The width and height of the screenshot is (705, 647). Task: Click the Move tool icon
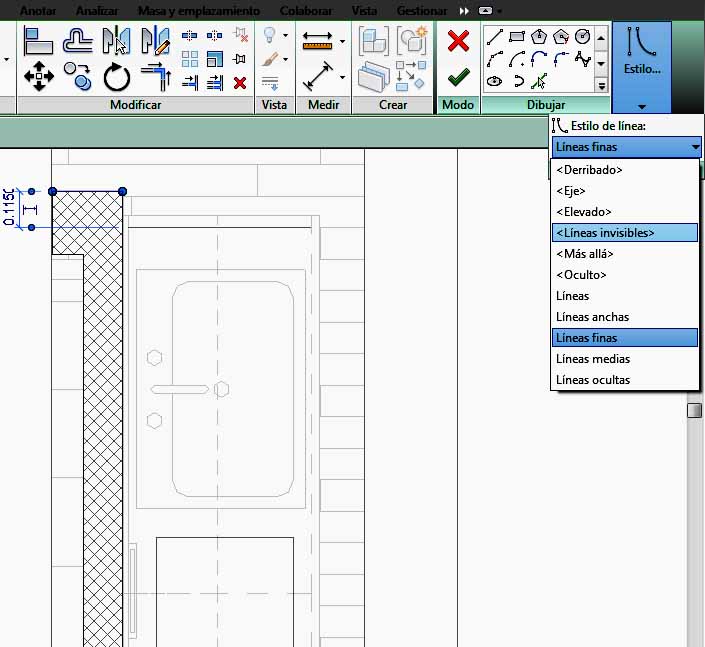tap(38, 75)
